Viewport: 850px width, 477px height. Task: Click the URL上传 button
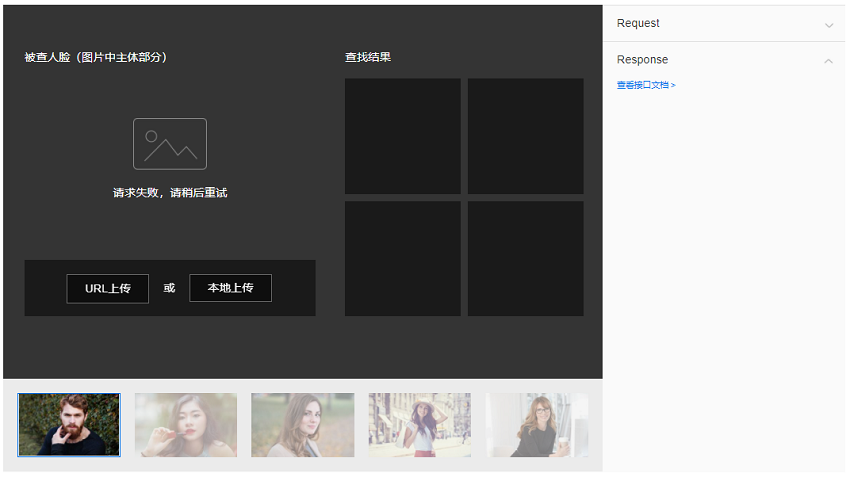(107, 288)
